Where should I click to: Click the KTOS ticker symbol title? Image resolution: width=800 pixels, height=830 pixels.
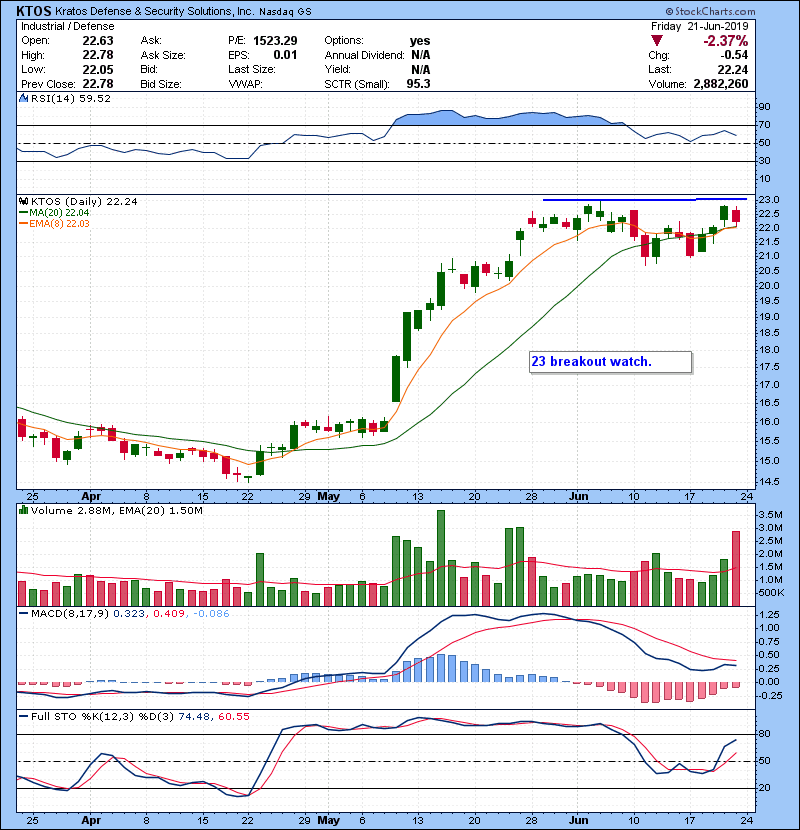[34, 11]
